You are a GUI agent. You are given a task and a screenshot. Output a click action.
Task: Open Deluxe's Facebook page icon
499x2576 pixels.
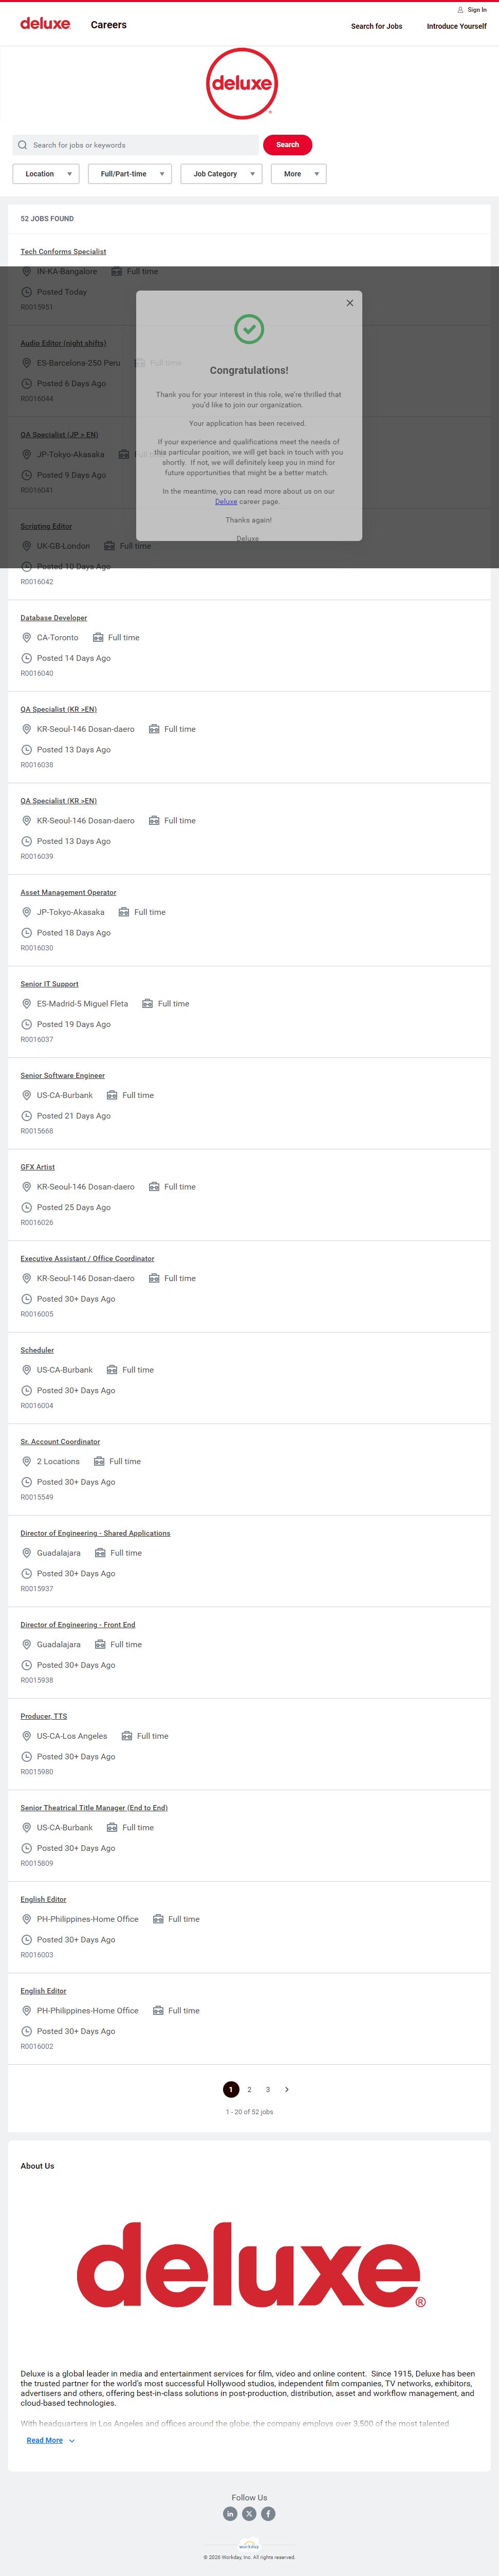tap(268, 2513)
